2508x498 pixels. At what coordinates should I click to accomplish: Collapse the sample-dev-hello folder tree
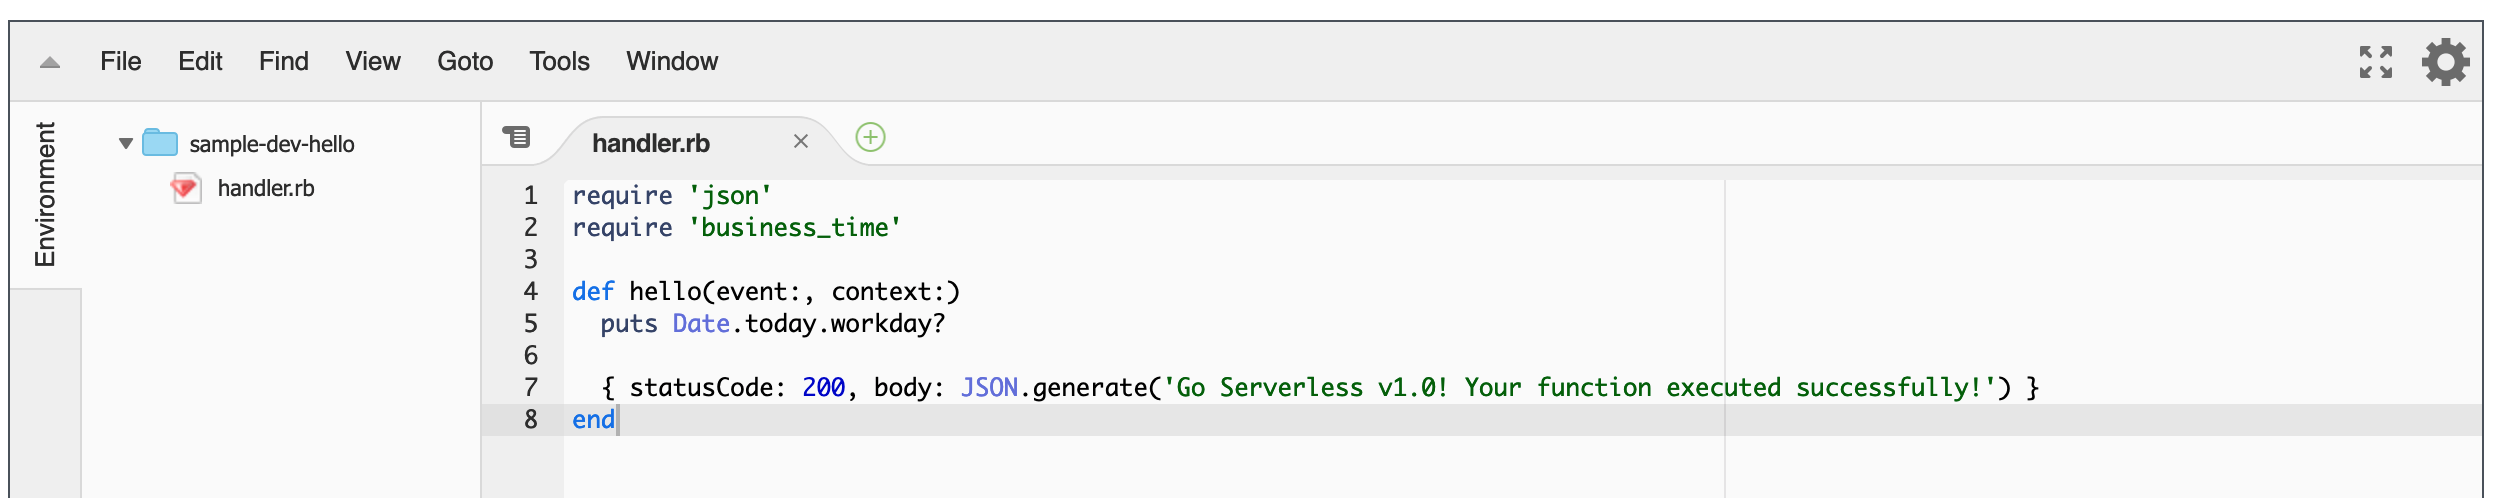point(126,143)
